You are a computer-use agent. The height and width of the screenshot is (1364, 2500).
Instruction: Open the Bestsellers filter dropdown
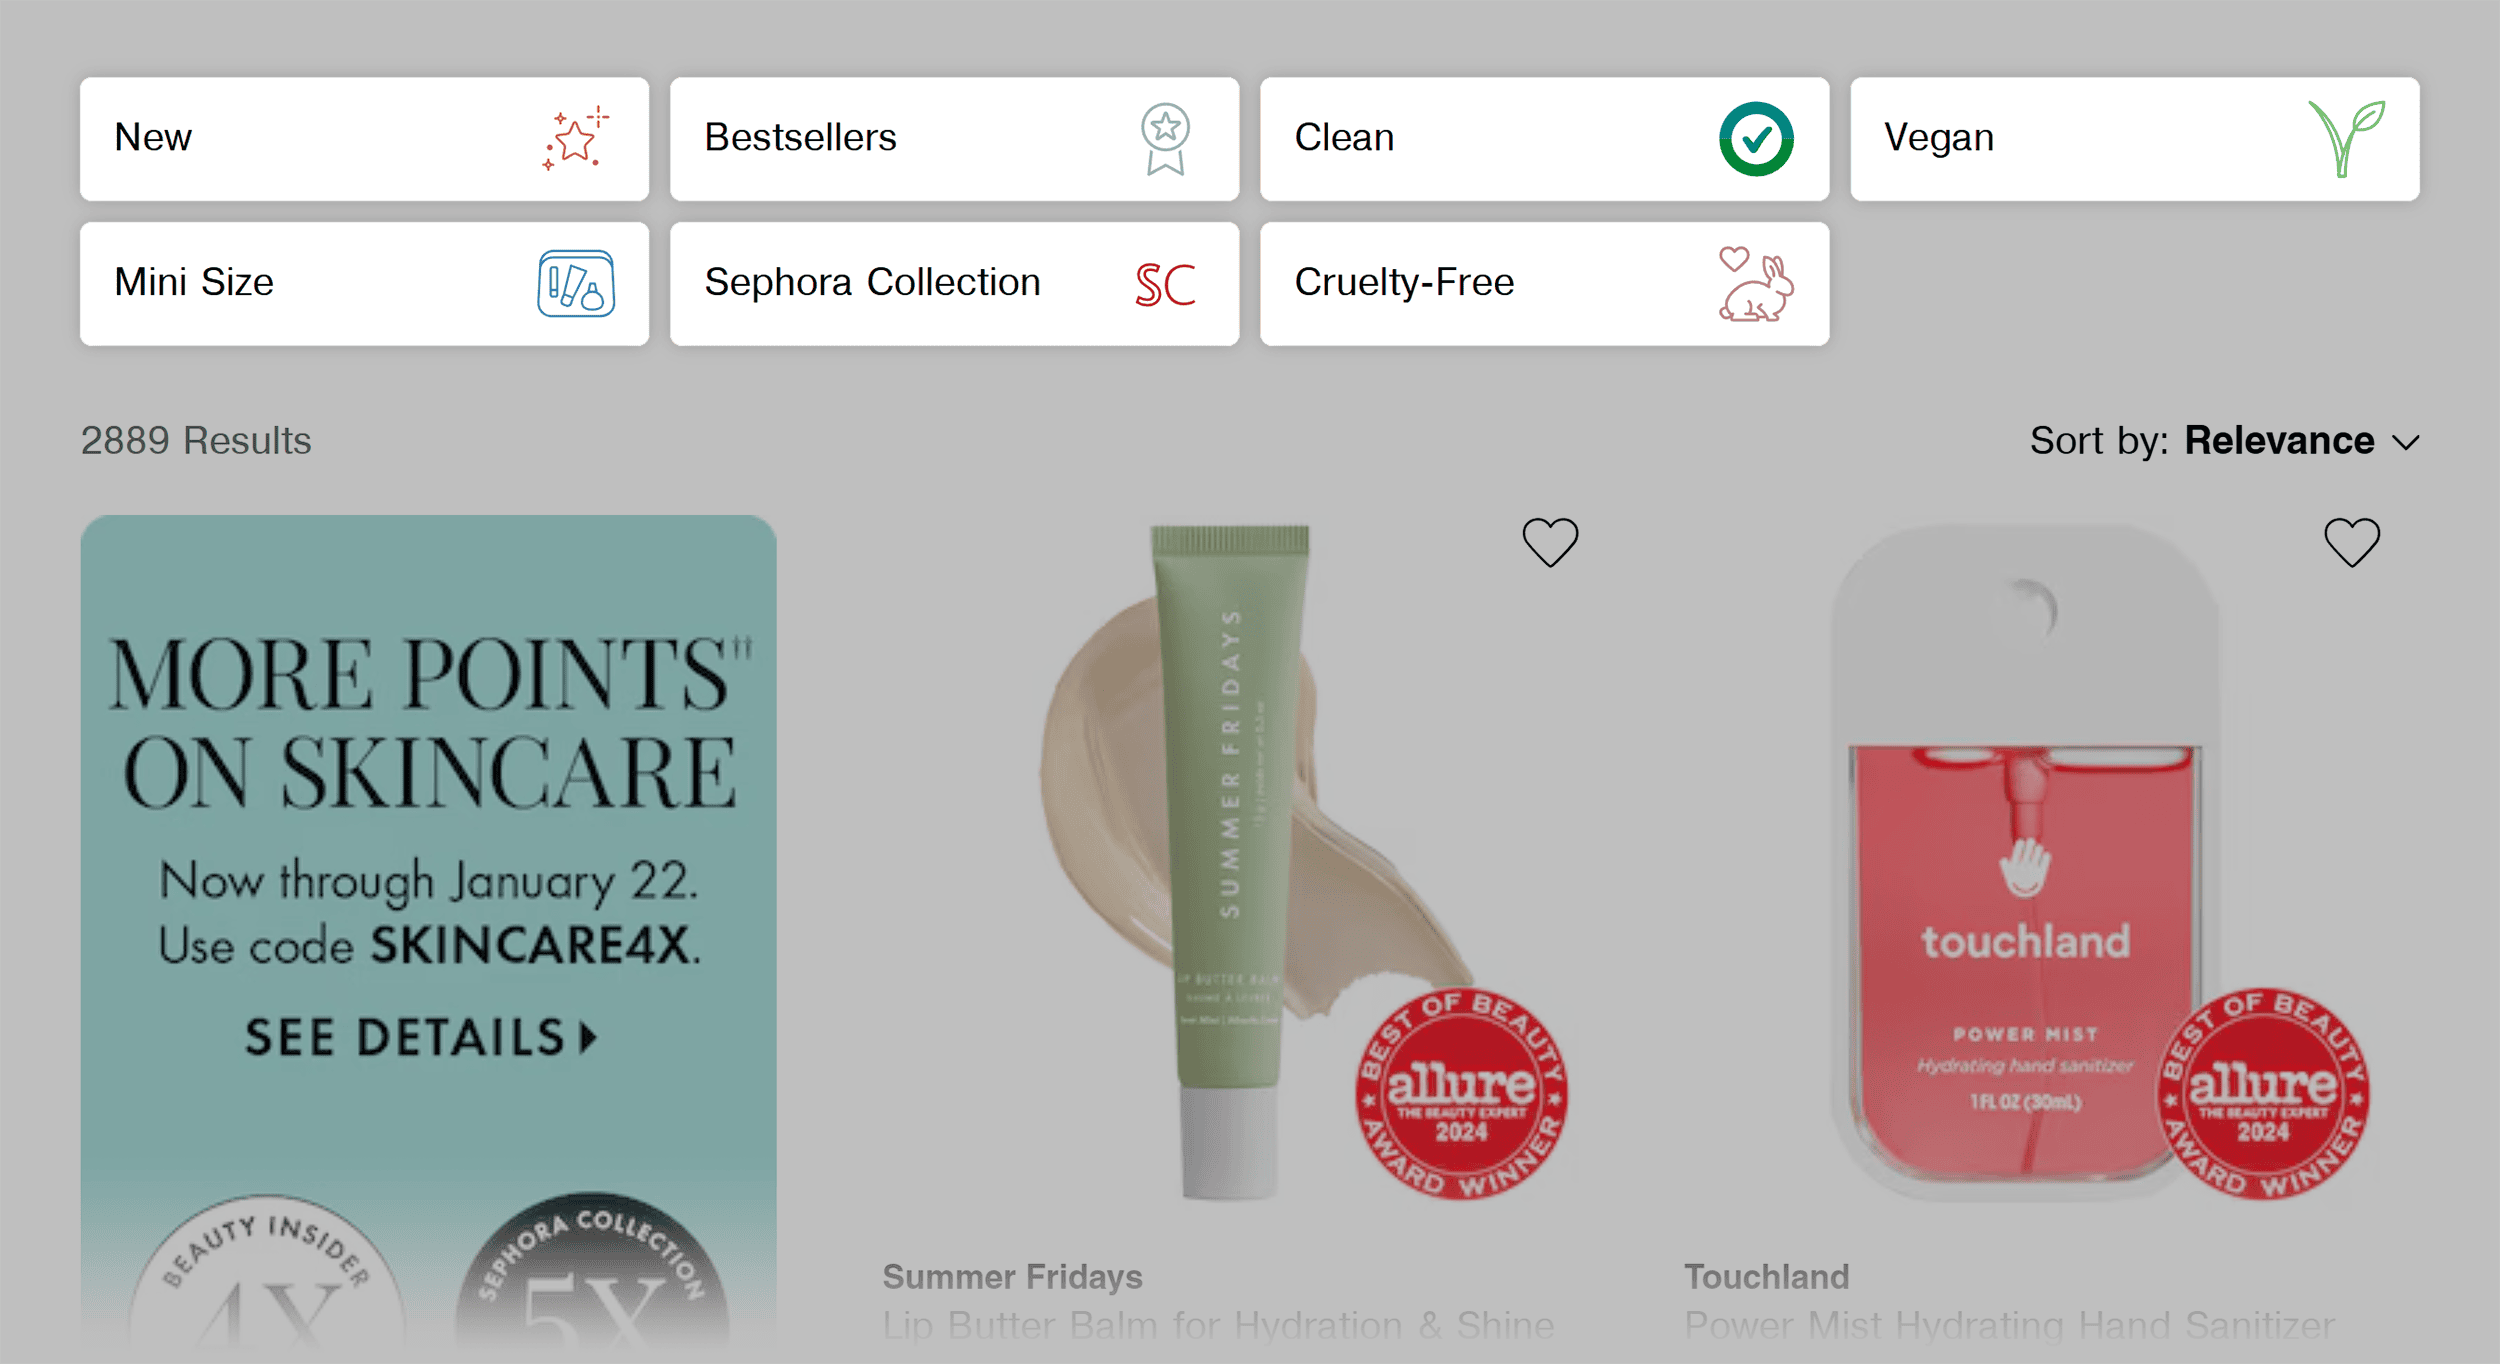949,136
